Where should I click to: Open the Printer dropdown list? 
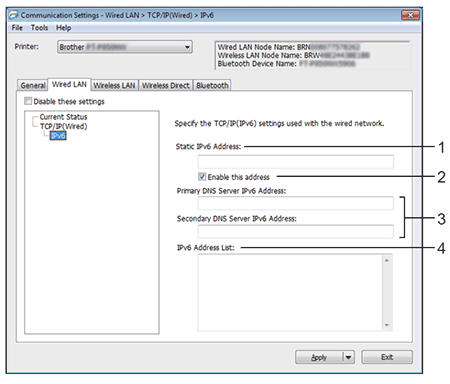(125, 47)
